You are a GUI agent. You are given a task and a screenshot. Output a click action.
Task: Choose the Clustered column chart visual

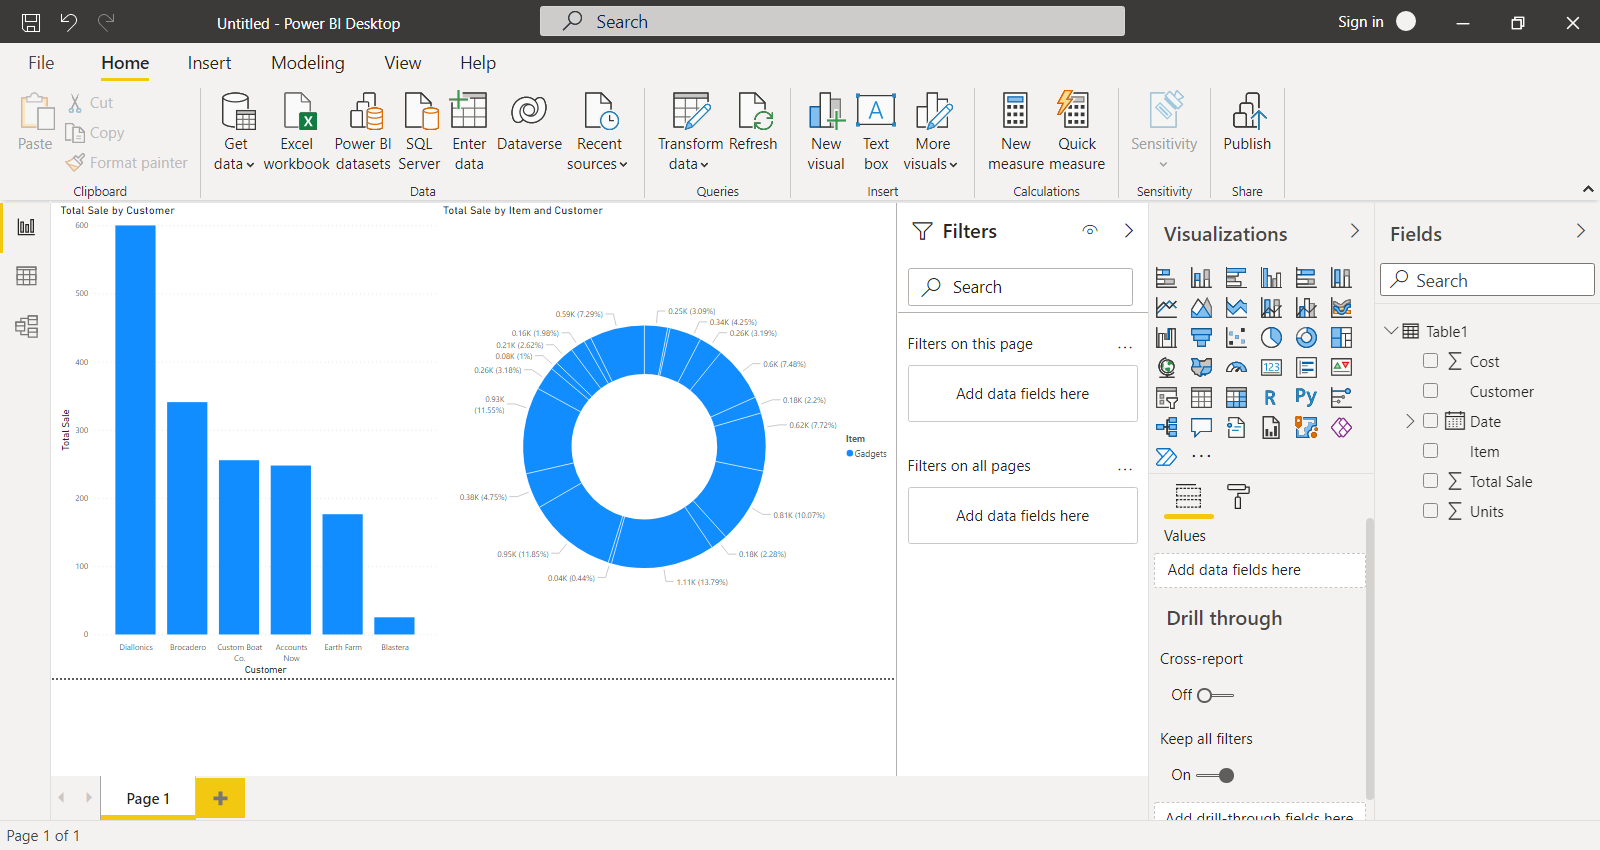point(1271,278)
